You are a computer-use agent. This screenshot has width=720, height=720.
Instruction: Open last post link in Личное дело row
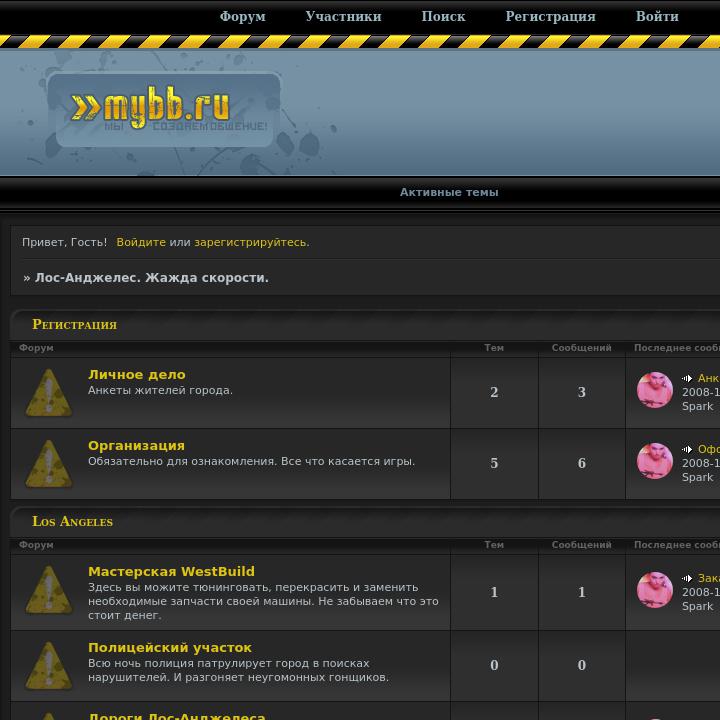[x=709, y=378]
